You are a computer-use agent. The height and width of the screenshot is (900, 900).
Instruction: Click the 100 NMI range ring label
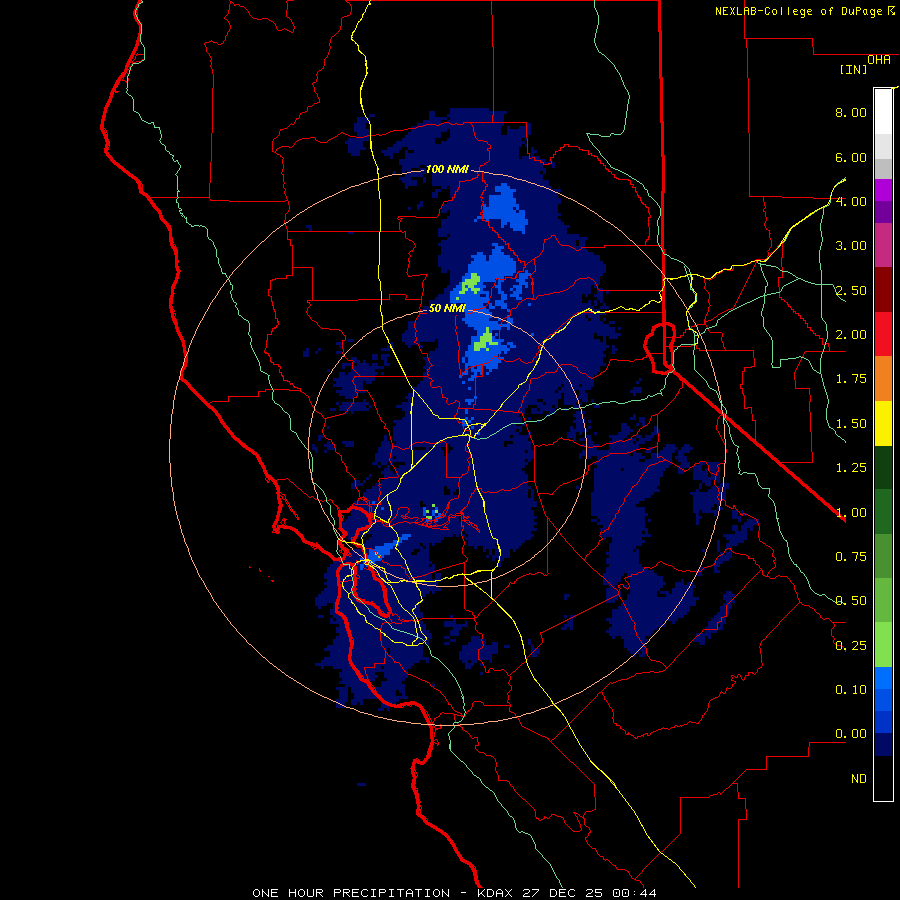pos(447,169)
